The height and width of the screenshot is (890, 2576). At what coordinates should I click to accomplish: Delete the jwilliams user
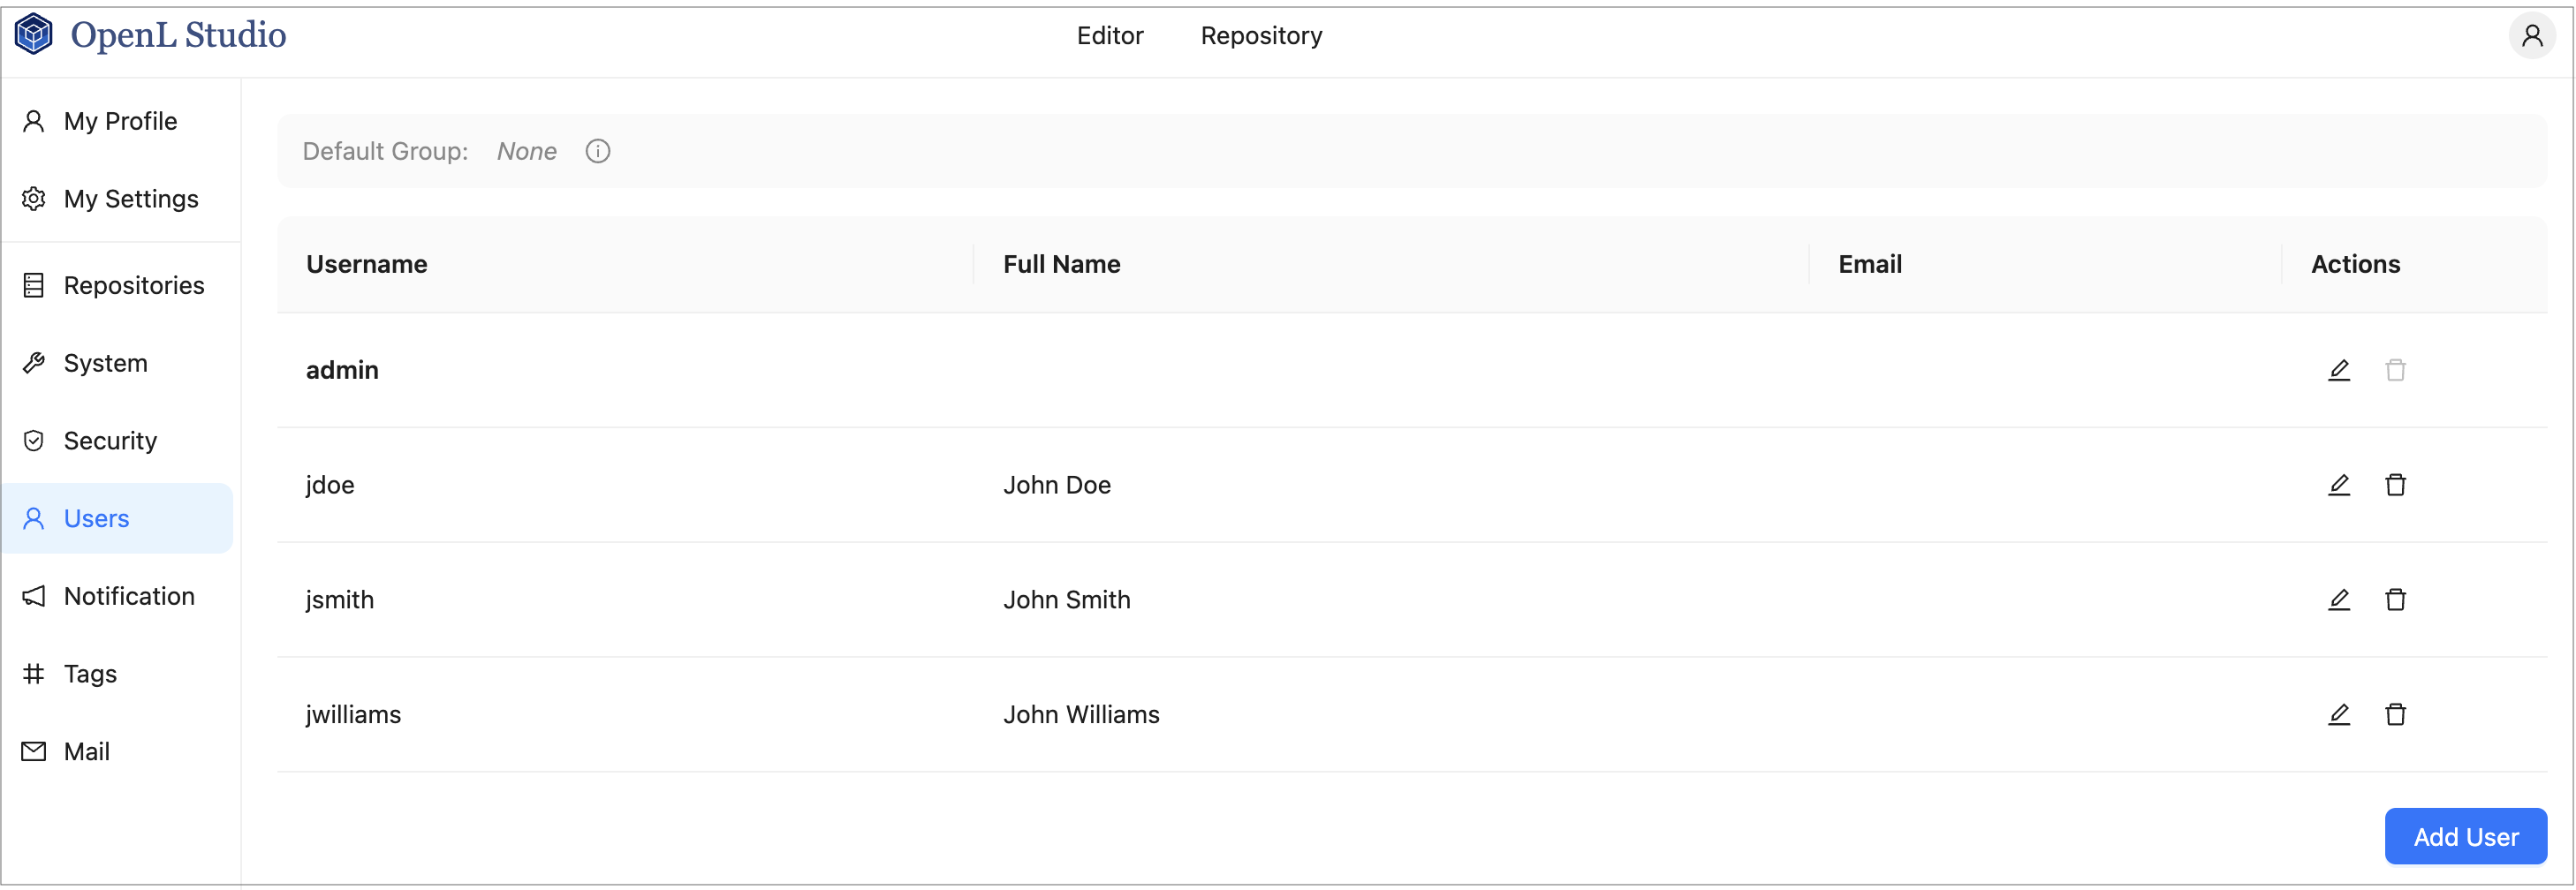[x=2395, y=715]
